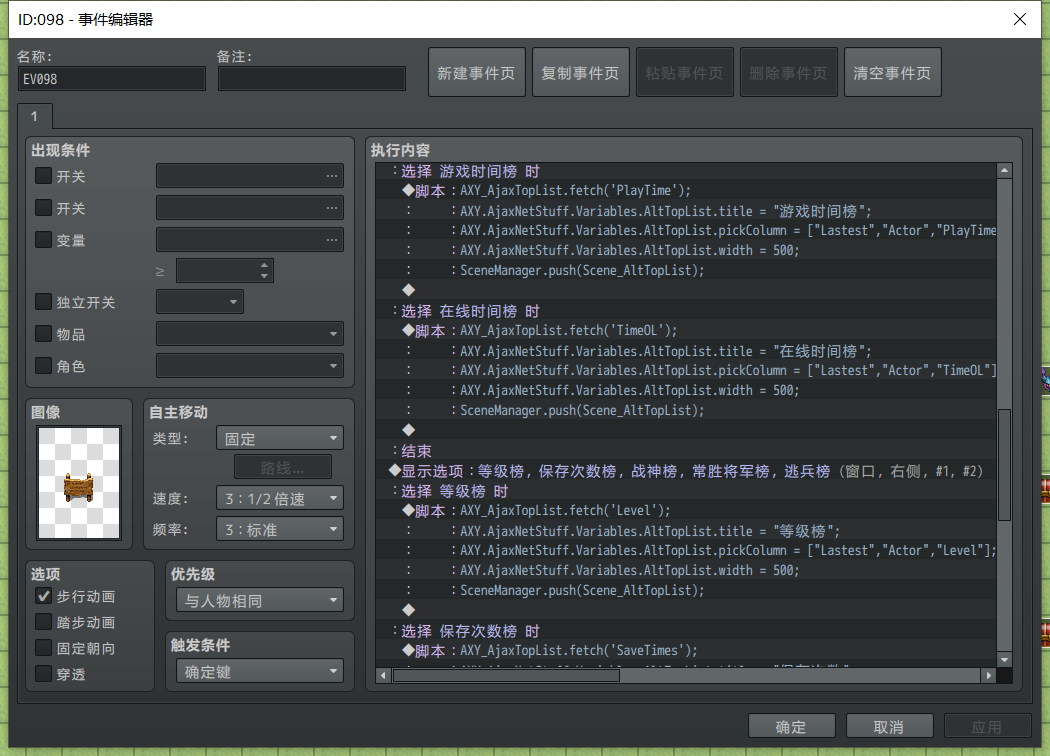Click the horizontal scrollbar thumb

point(506,676)
